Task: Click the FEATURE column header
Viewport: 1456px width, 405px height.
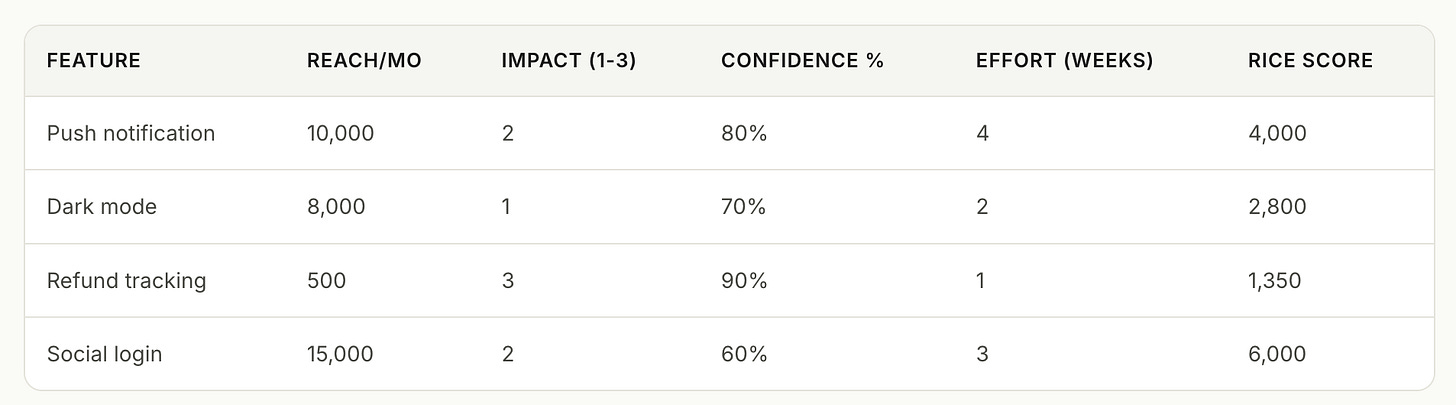Action: (x=93, y=61)
